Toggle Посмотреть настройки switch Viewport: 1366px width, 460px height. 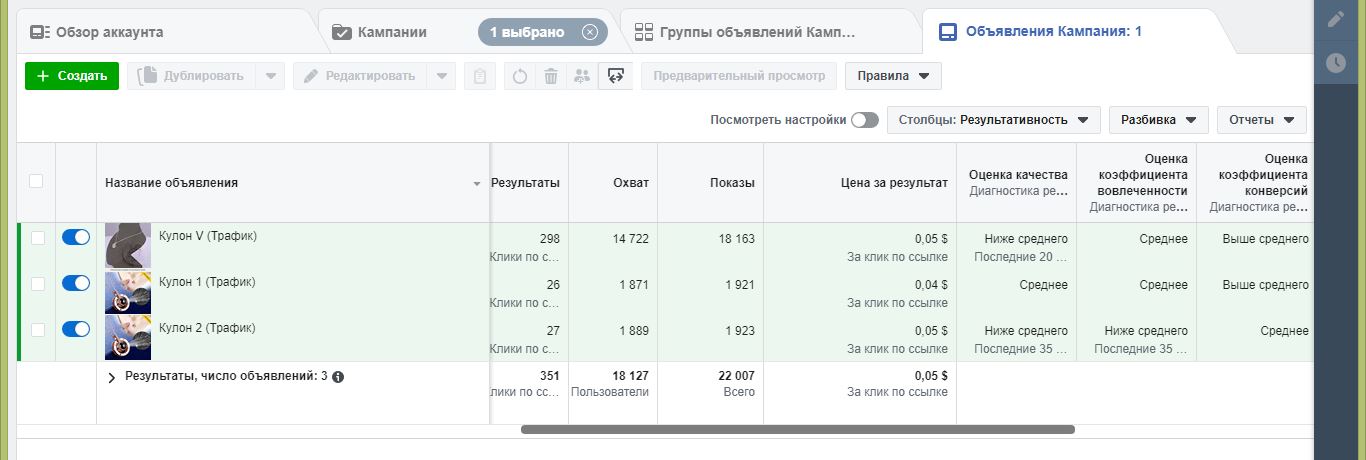point(865,120)
